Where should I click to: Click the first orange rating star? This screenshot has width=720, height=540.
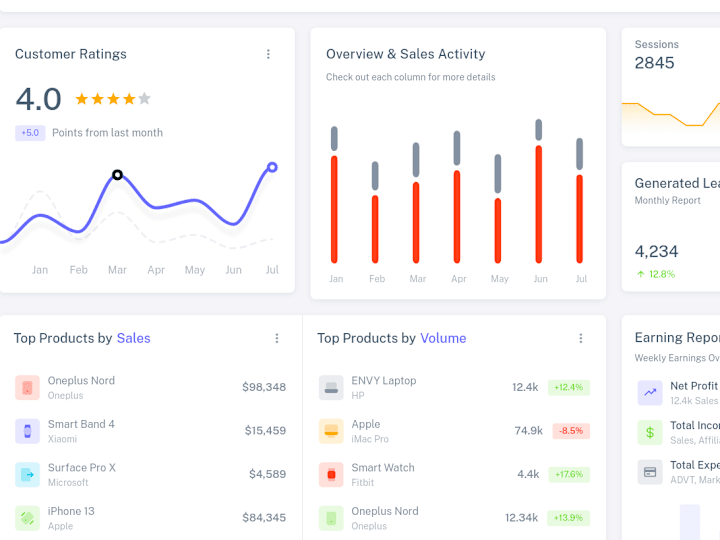tap(82, 98)
